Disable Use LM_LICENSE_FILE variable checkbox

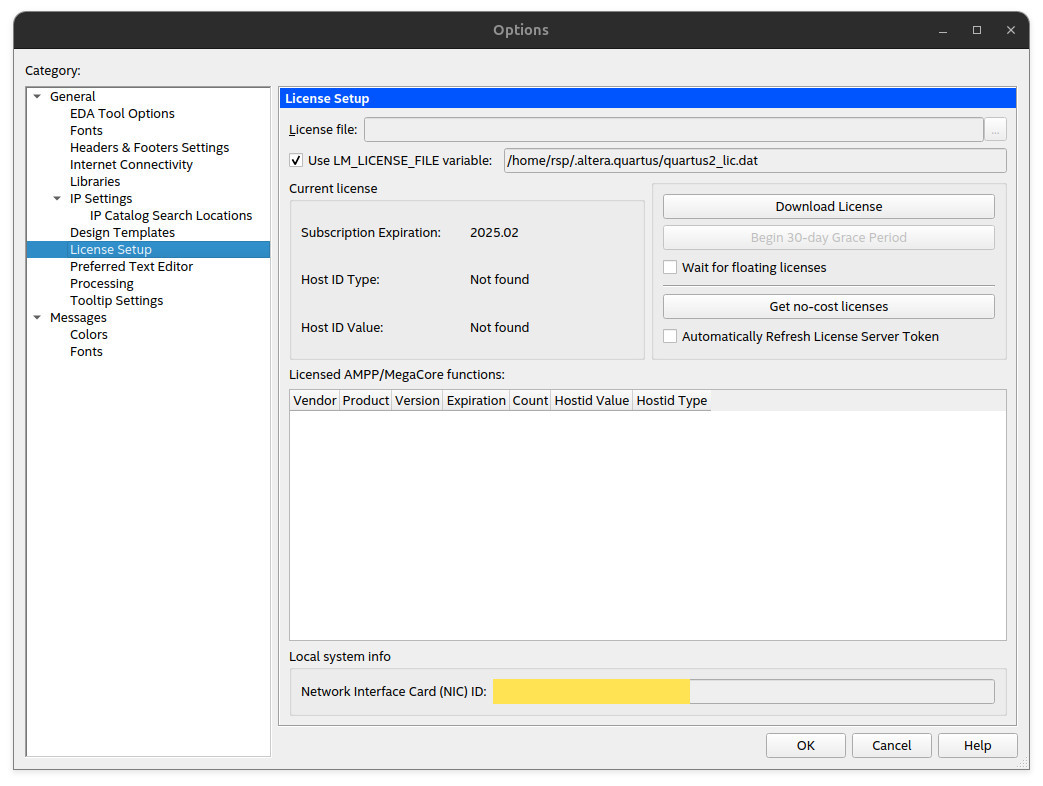296,160
